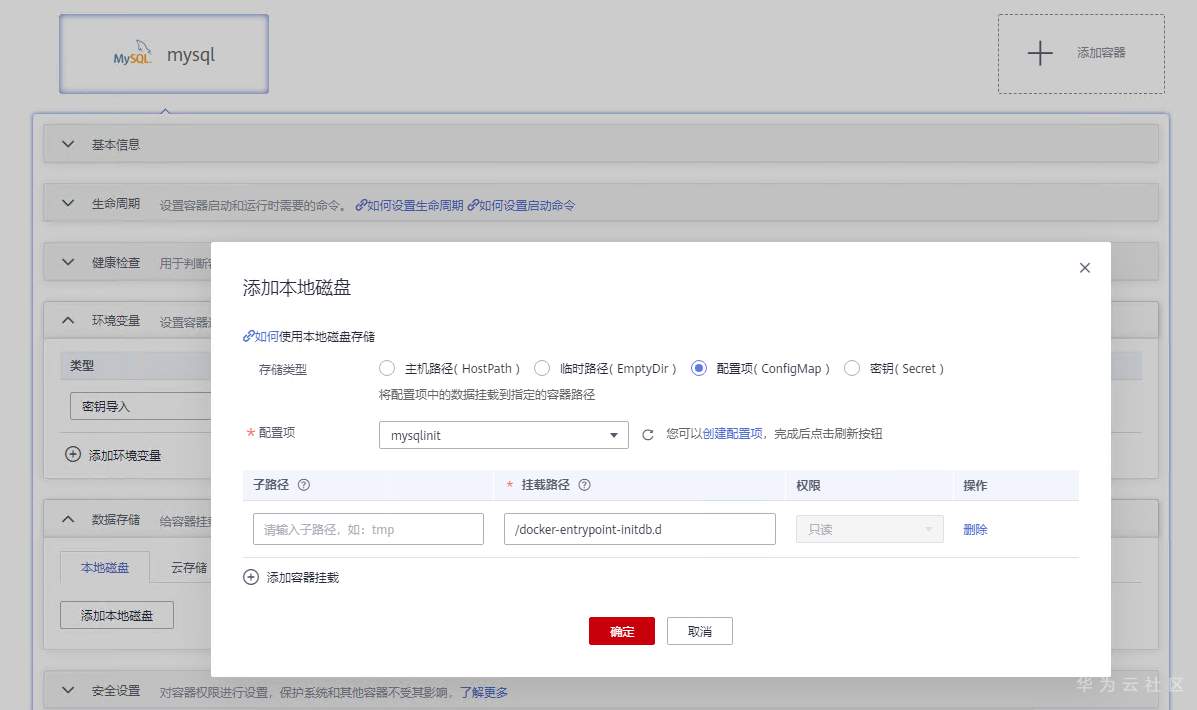This screenshot has width=1197, height=710.
Task: Select 临时路径 (EmptyDir) storage type
Action: (x=542, y=369)
